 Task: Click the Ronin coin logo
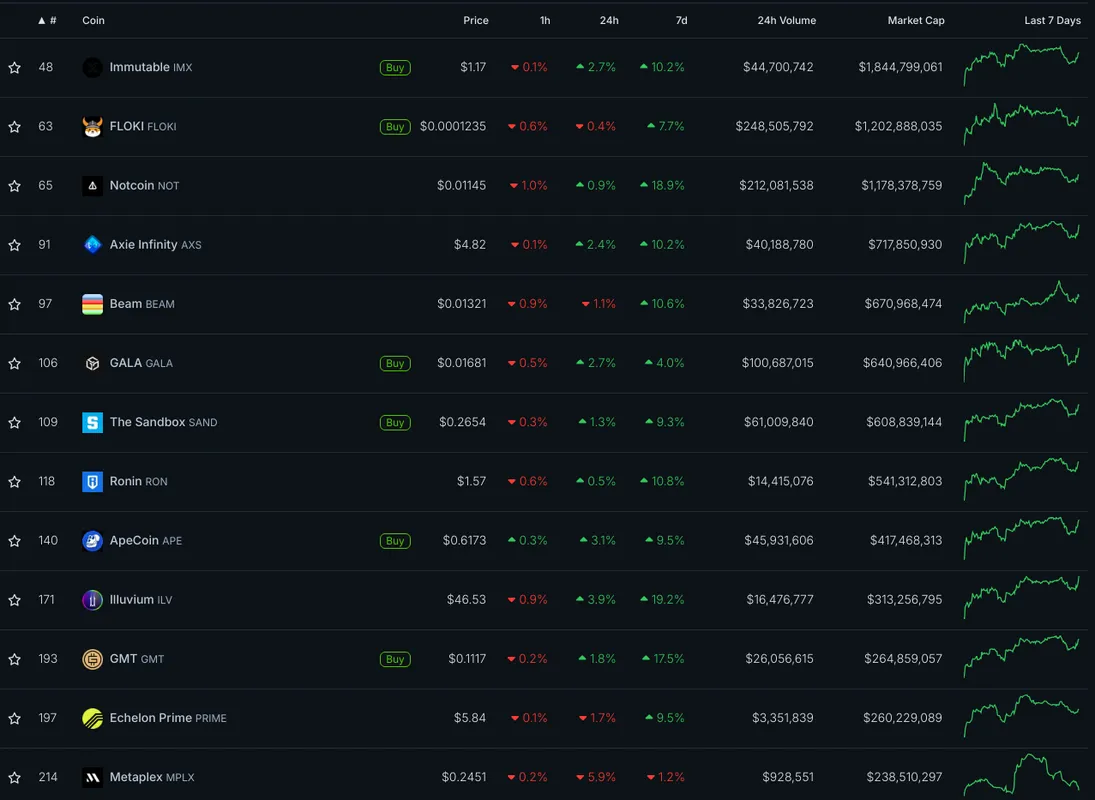(x=92, y=482)
